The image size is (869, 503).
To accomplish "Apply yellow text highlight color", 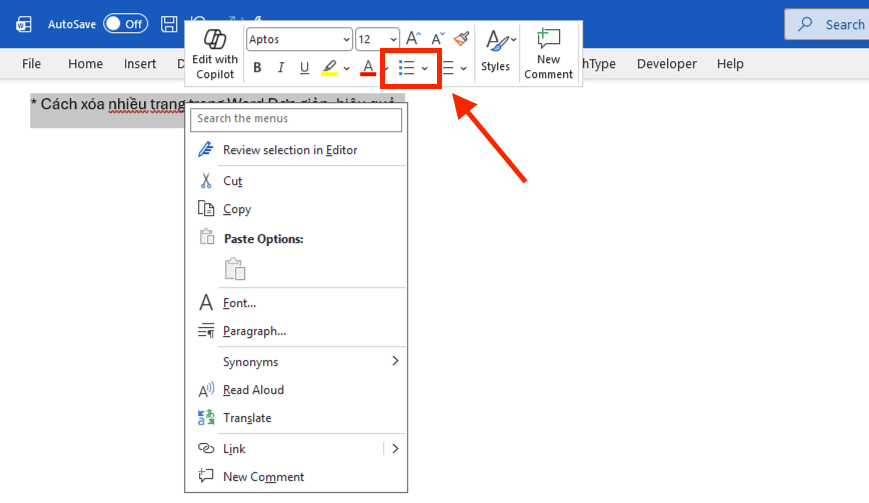I will 329,68.
